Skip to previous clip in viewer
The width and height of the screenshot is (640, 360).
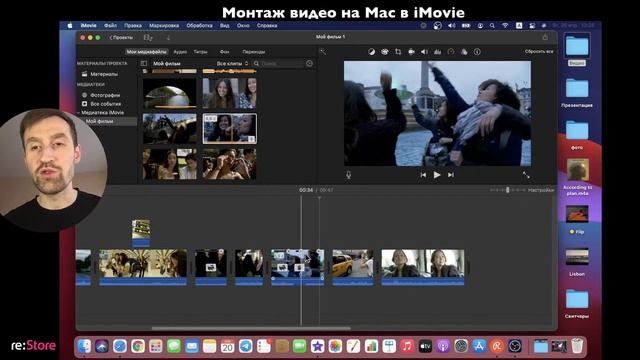(x=423, y=175)
